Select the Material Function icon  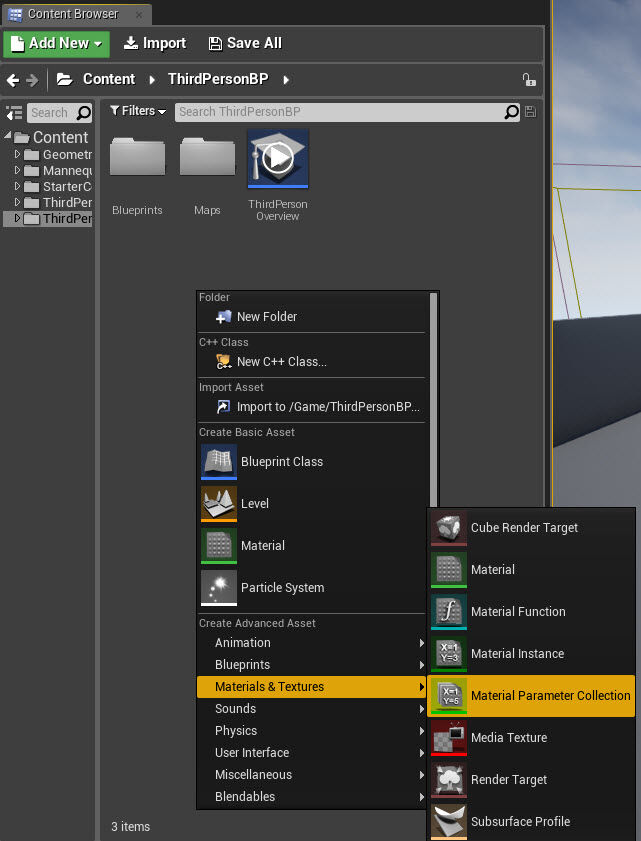[449, 612]
